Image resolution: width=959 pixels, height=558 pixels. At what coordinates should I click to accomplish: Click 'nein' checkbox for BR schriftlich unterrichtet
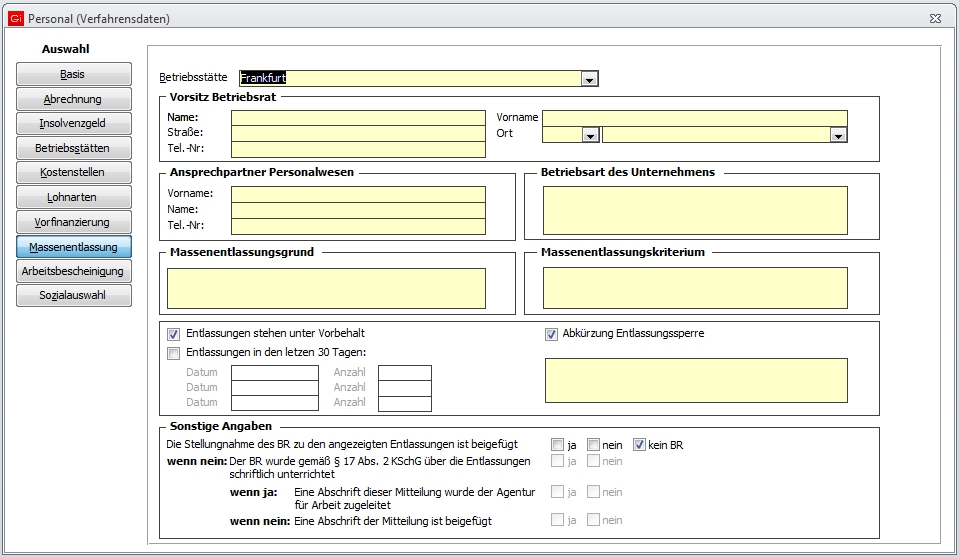[x=593, y=461]
